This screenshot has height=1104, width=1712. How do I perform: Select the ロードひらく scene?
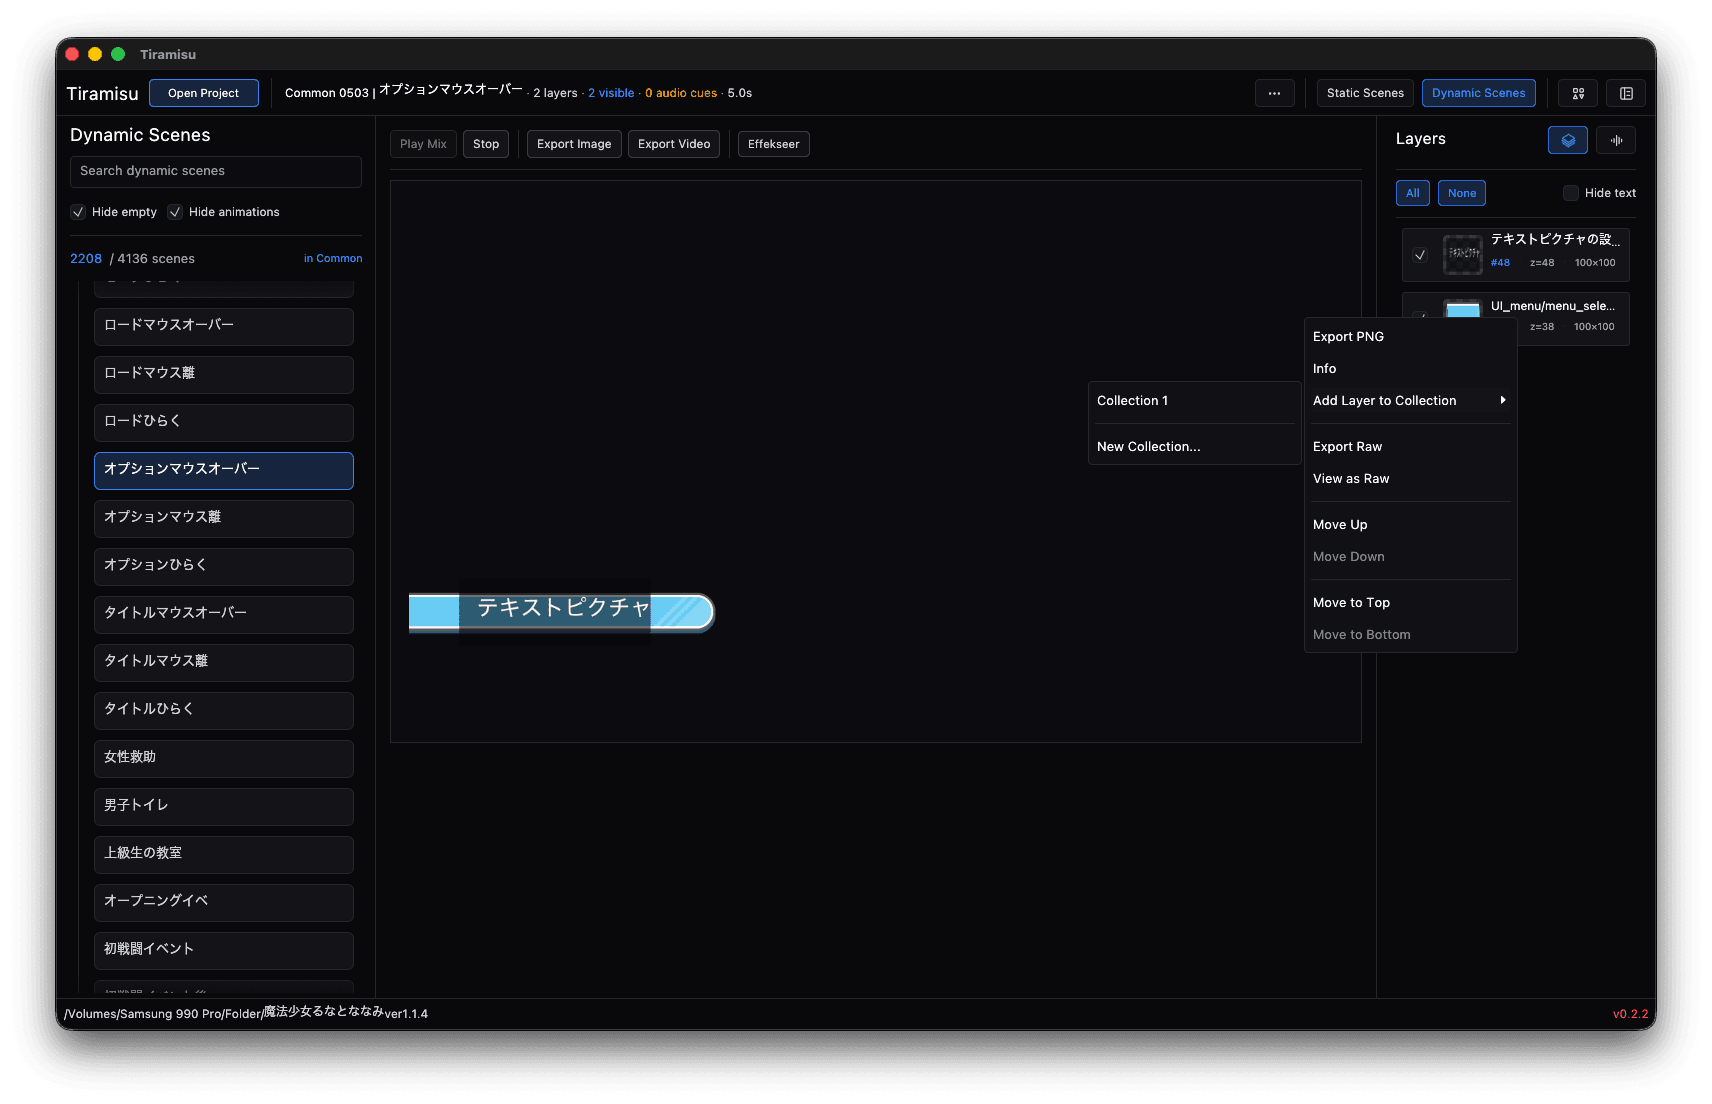point(224,422)
